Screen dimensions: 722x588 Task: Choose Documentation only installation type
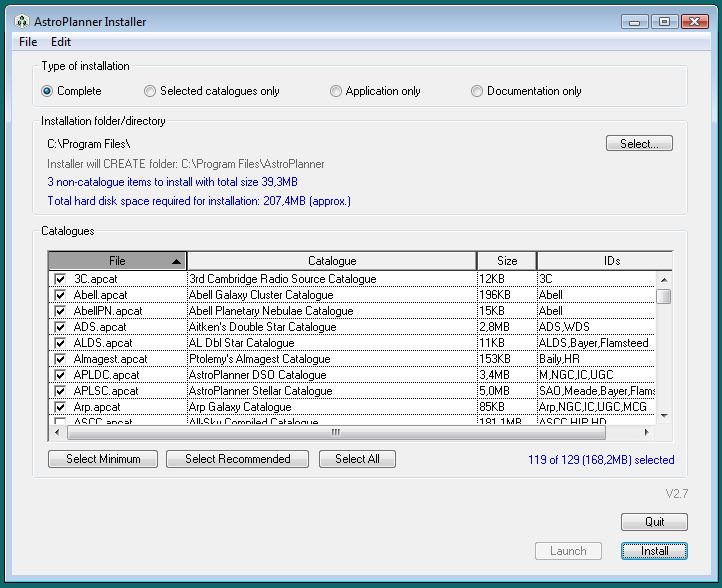click(477, 91)
